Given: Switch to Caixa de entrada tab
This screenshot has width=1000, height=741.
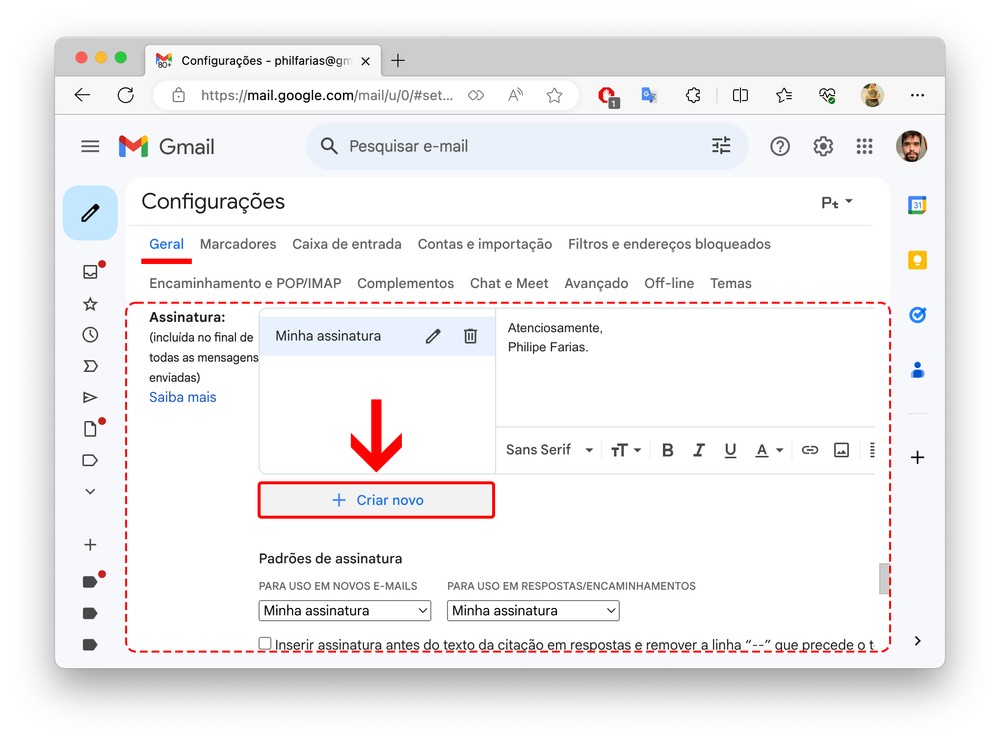Looking at the screenshot, I should [347, 244].
